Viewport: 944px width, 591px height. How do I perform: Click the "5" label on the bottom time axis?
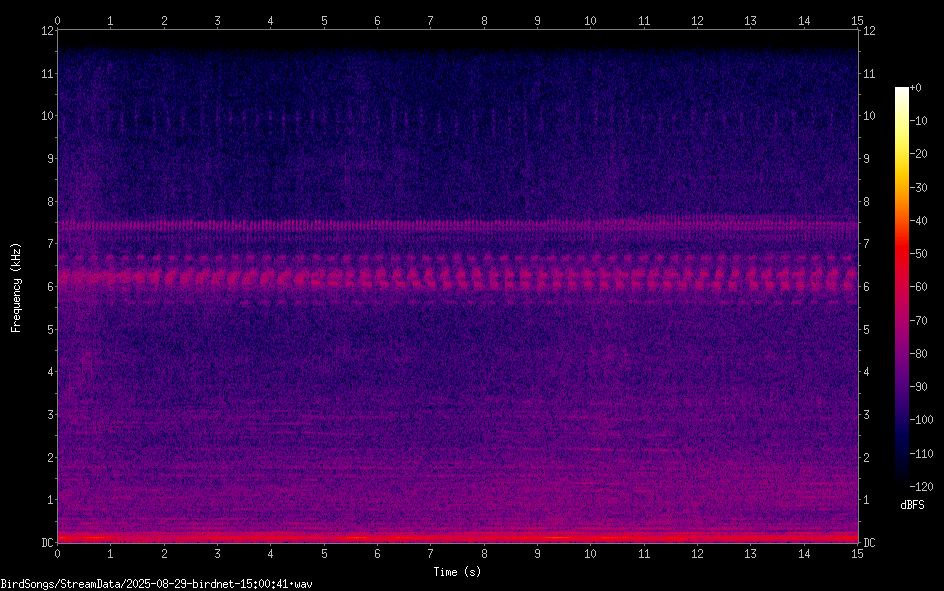(x=324, y=554)
